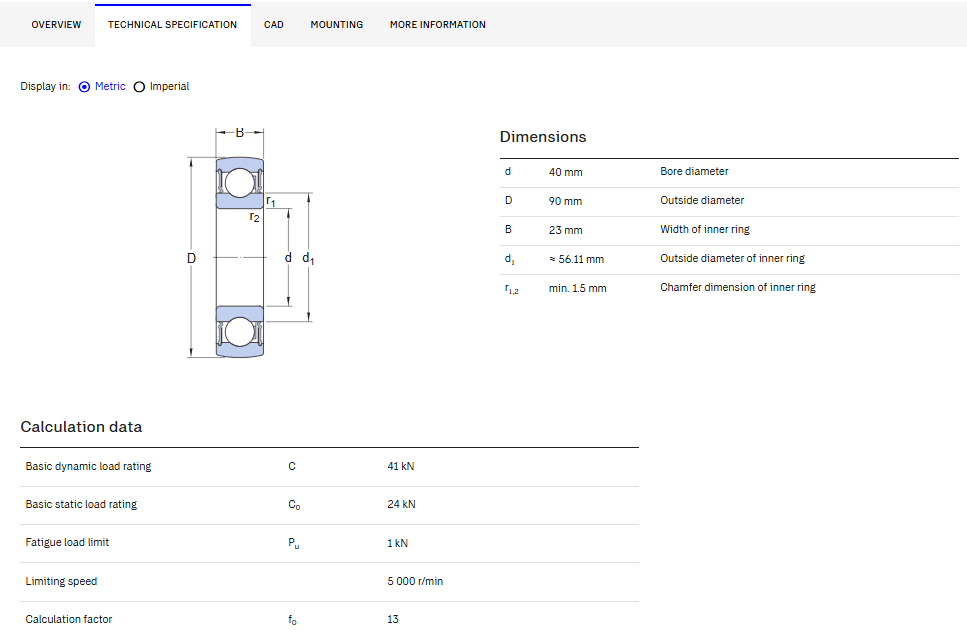967x636 pixels.
Task: Select the 1 kN fatigue limit value
Action: click(398, 543)
